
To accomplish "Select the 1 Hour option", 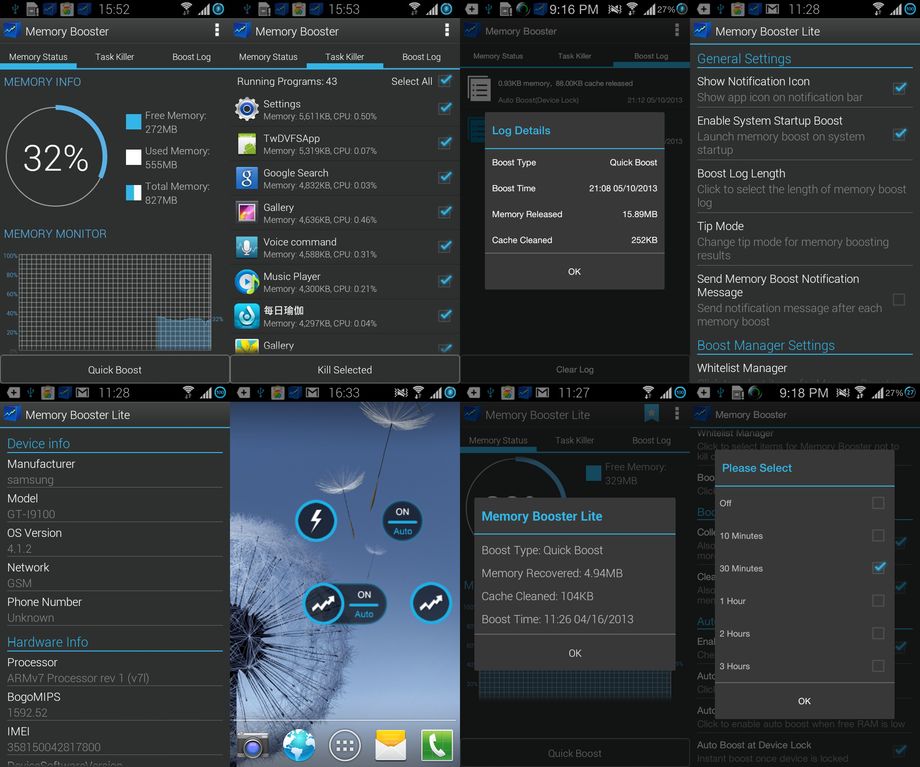I will pos(804,601).
